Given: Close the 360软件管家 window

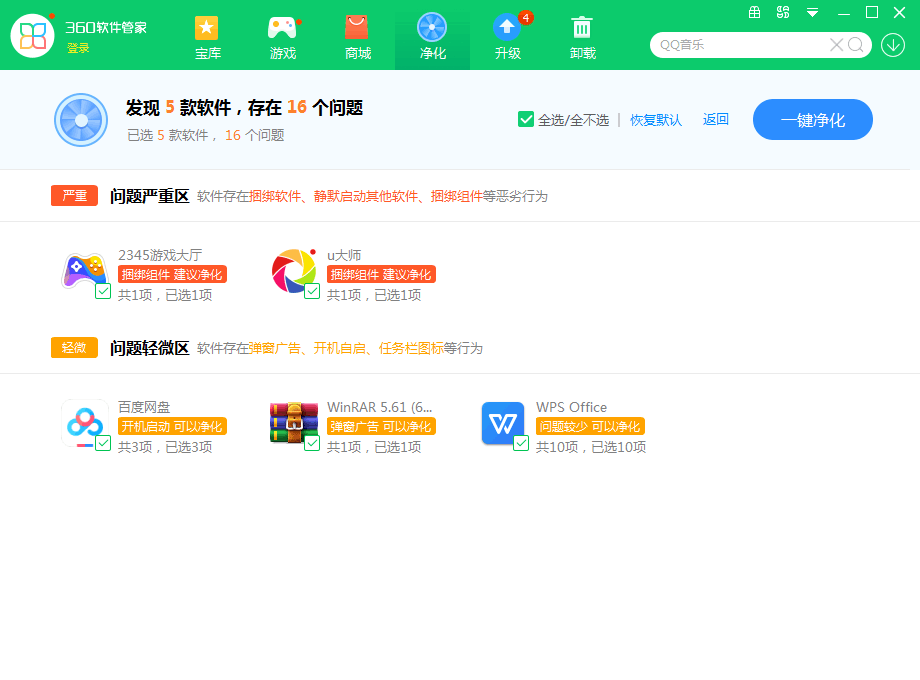Looking at the screenshot, I should [899, 12].
